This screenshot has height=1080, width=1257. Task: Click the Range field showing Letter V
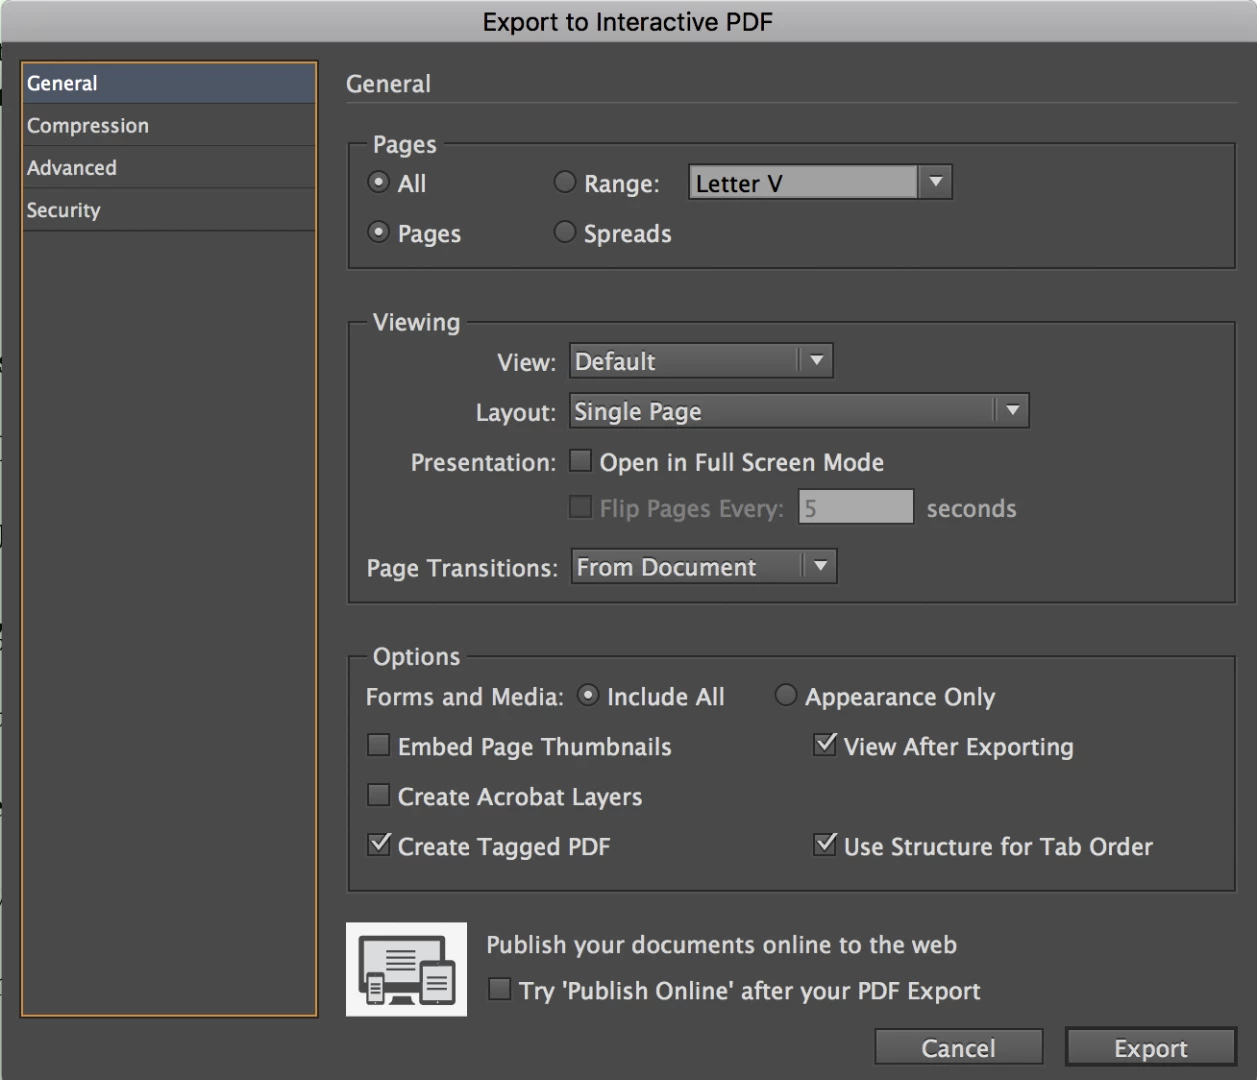click(803, 183)
